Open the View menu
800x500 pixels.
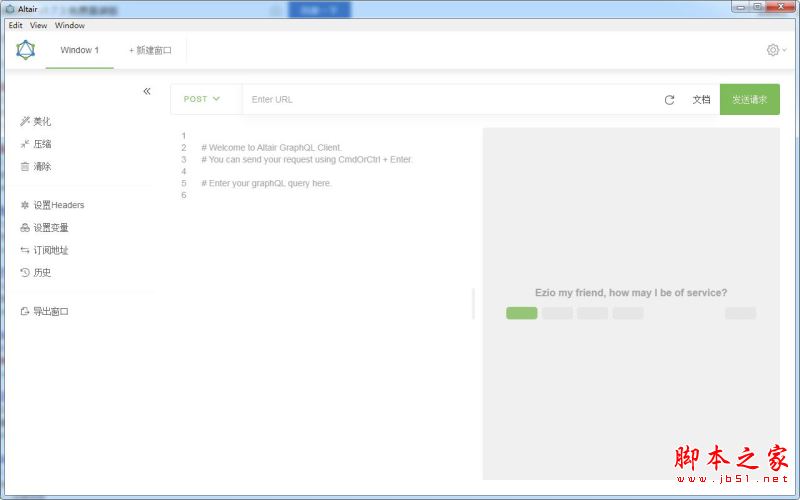(38, 25)
